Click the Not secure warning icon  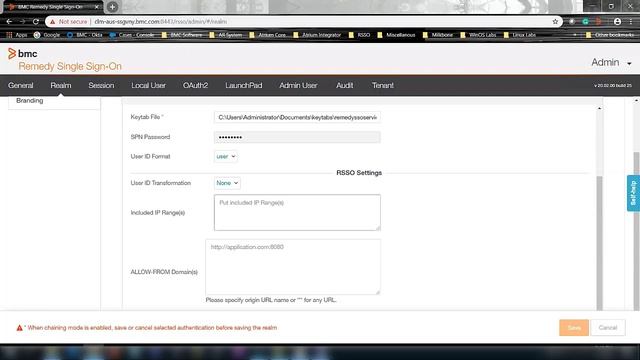53,22
